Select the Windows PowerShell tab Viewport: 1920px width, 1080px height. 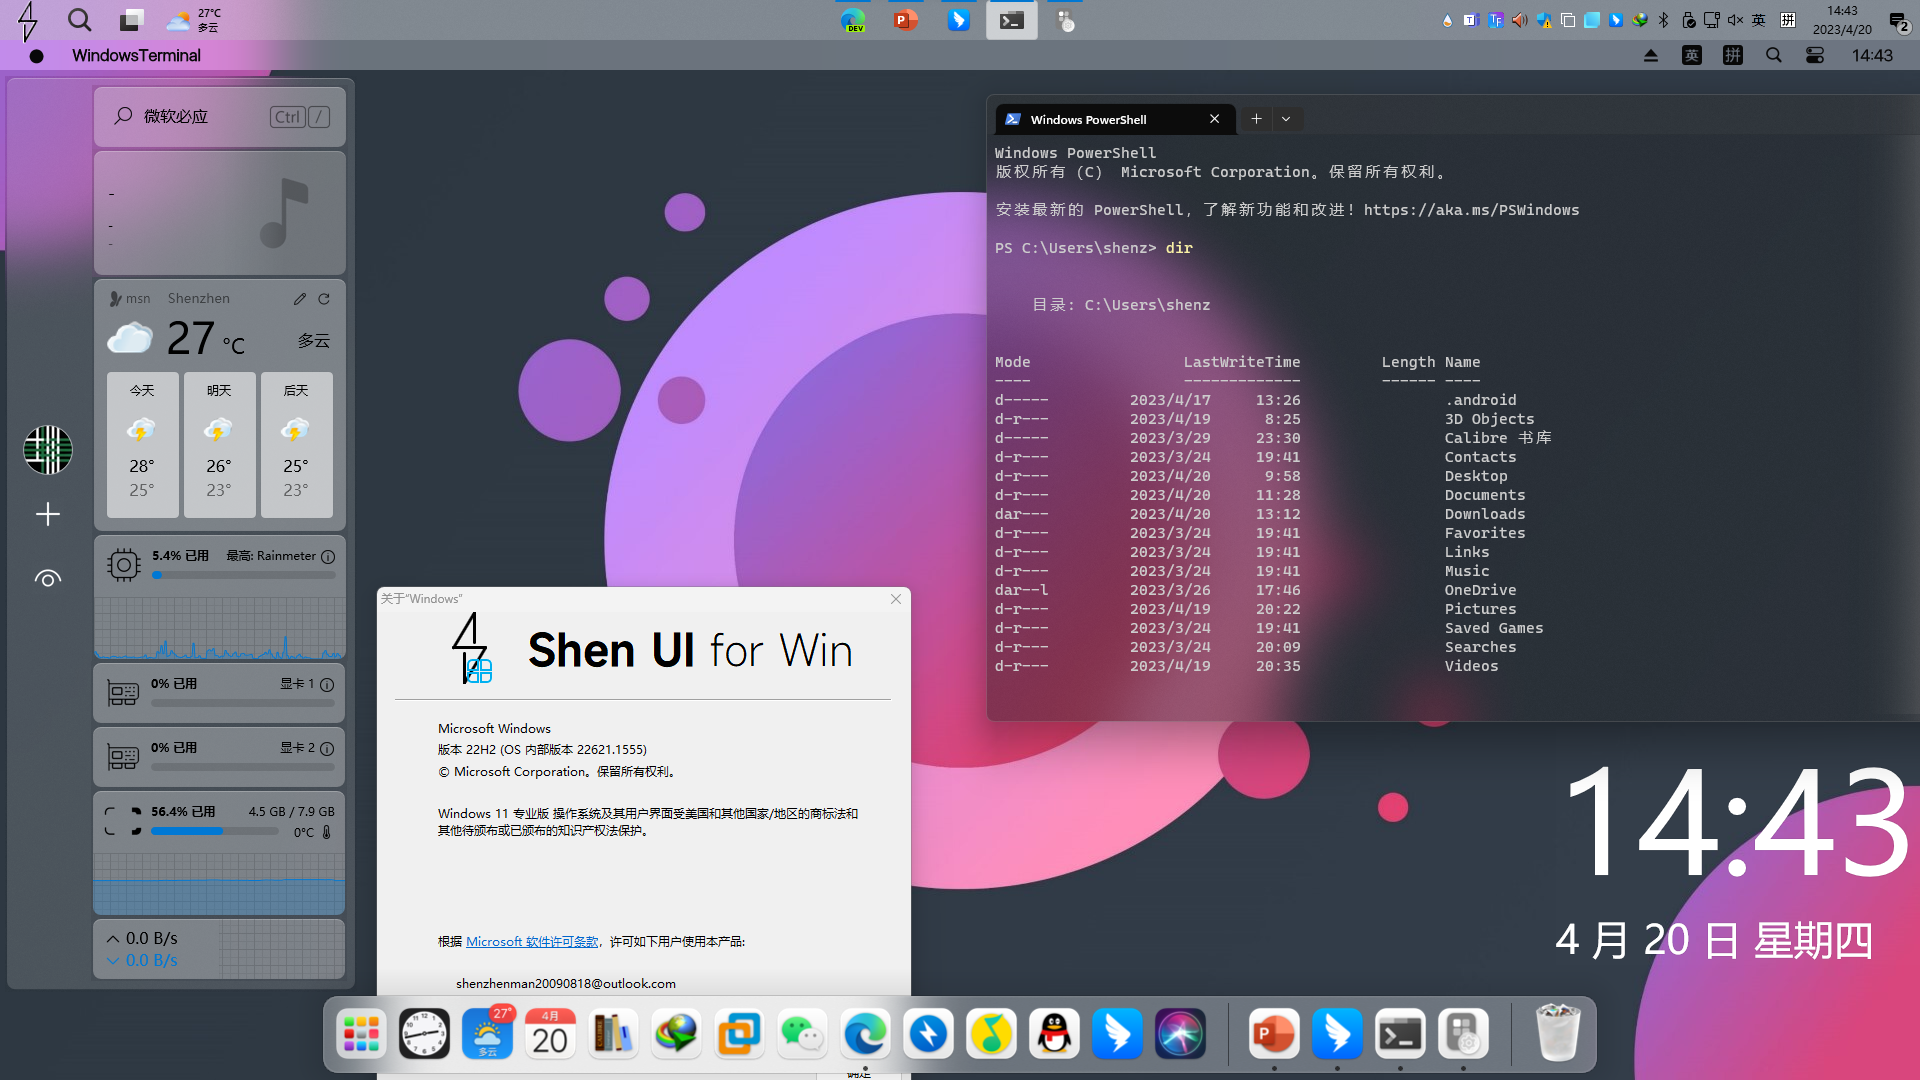(x=1115, y=119)
